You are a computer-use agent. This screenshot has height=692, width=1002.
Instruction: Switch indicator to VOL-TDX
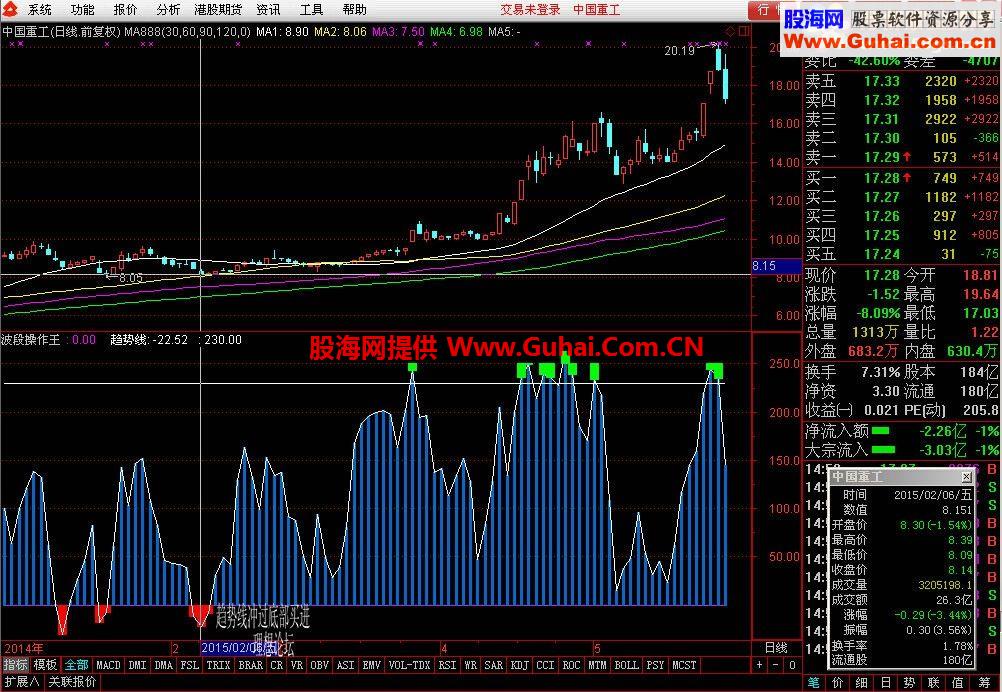click(x=410, y=665)
